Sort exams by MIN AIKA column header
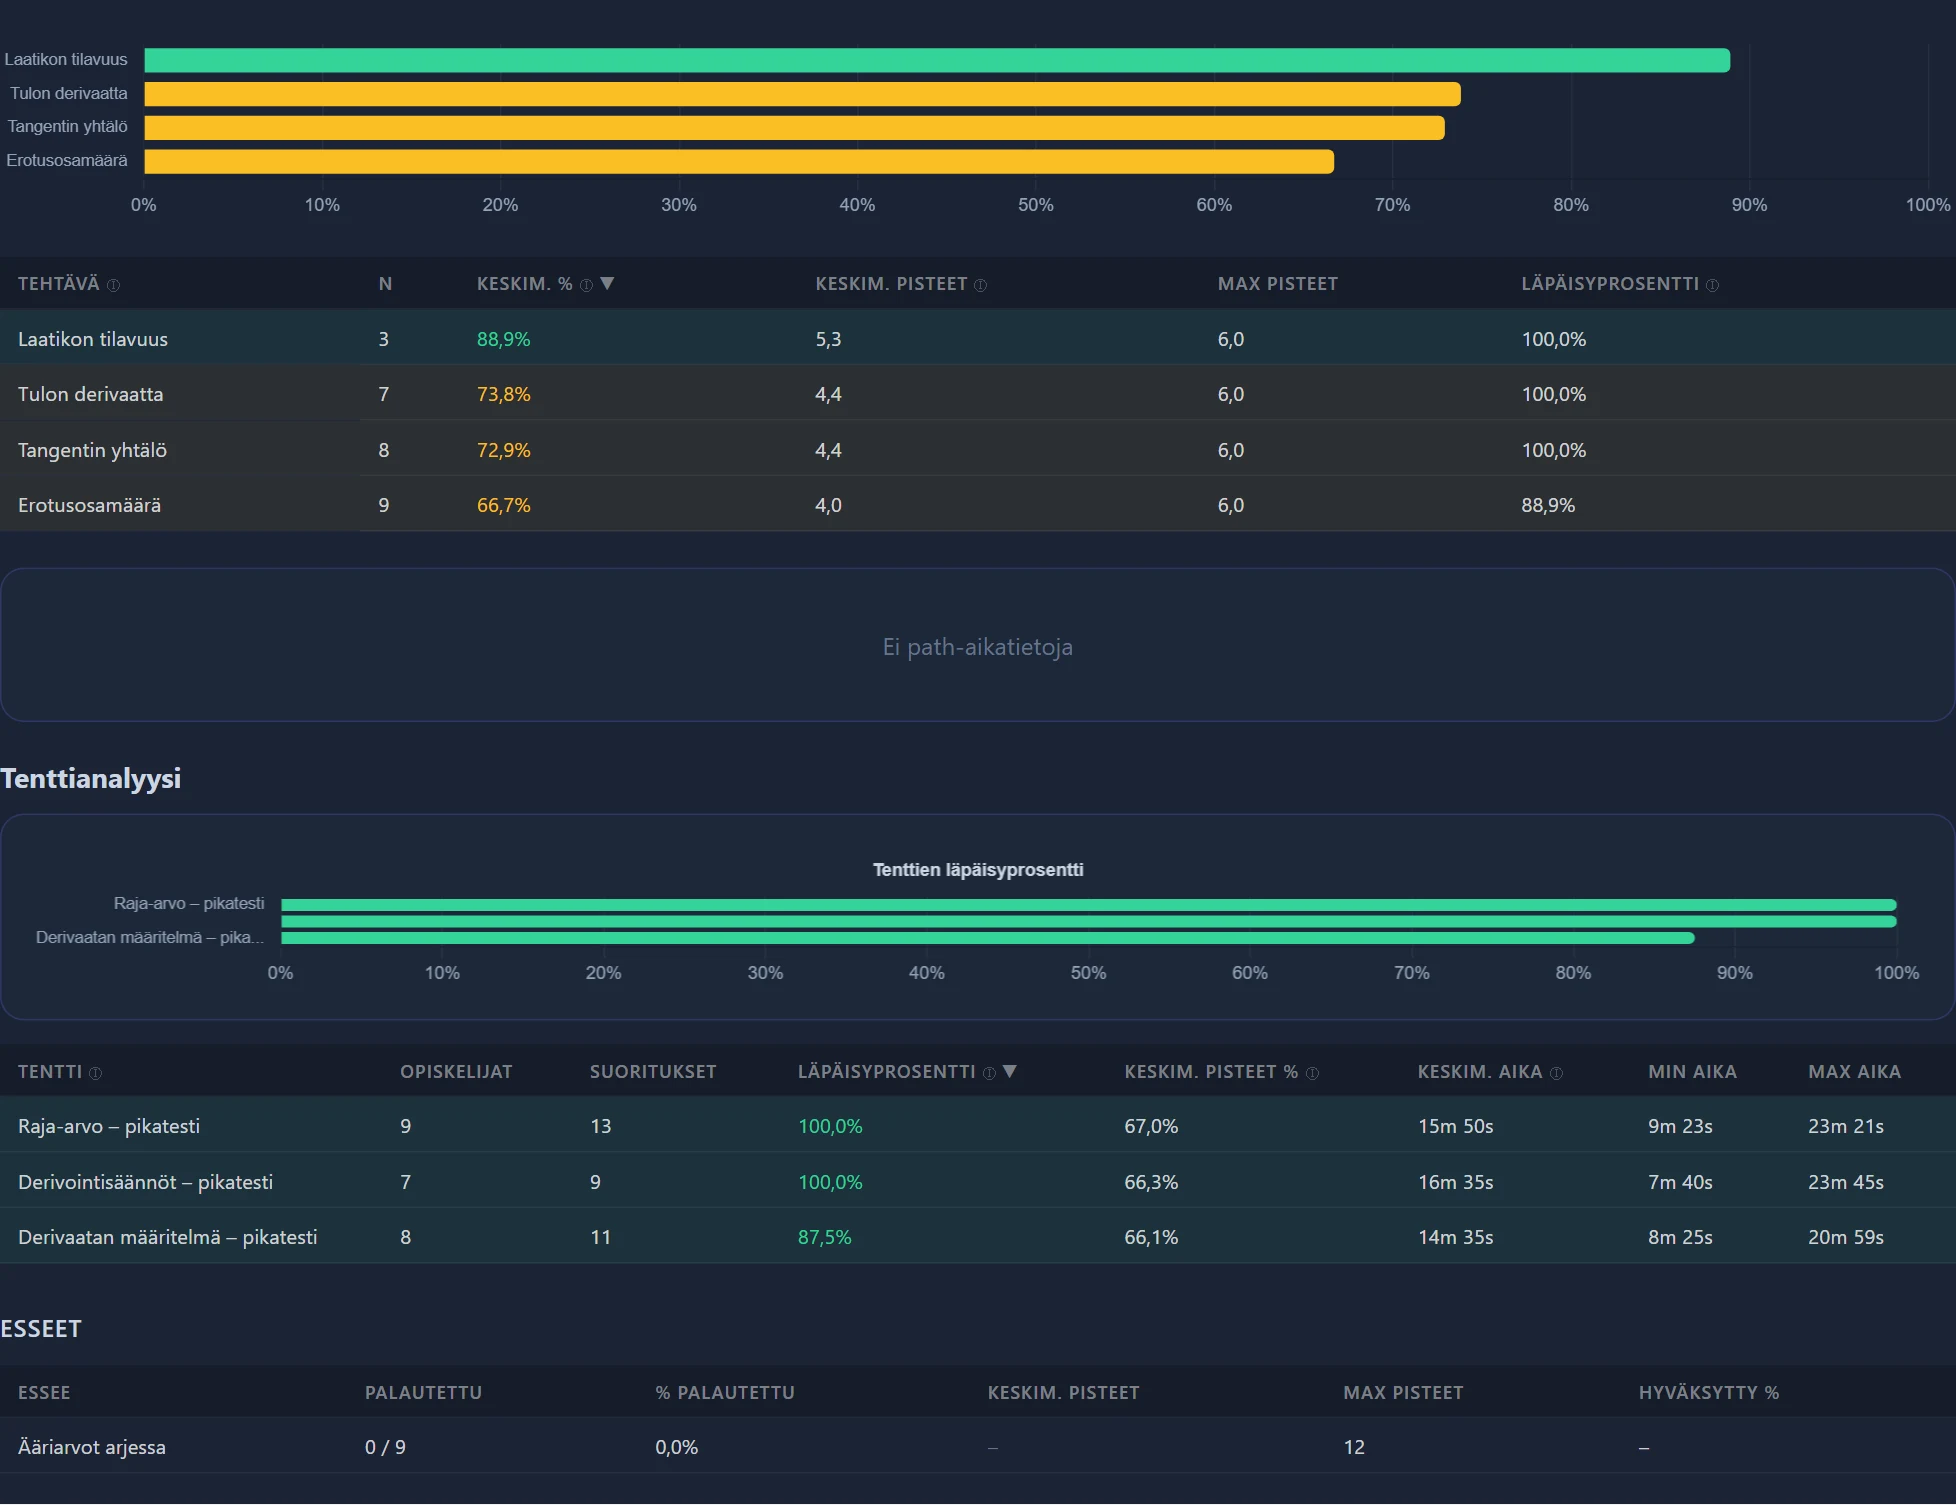Viewport: 1956px width, 1505px height. point(1692,1072)
